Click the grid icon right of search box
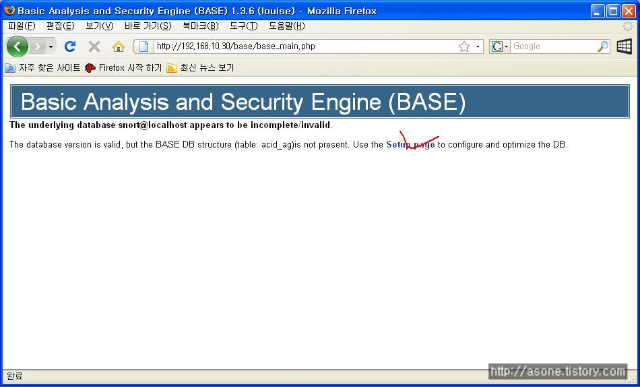This screenshot has height=387, width=640. 624,47
